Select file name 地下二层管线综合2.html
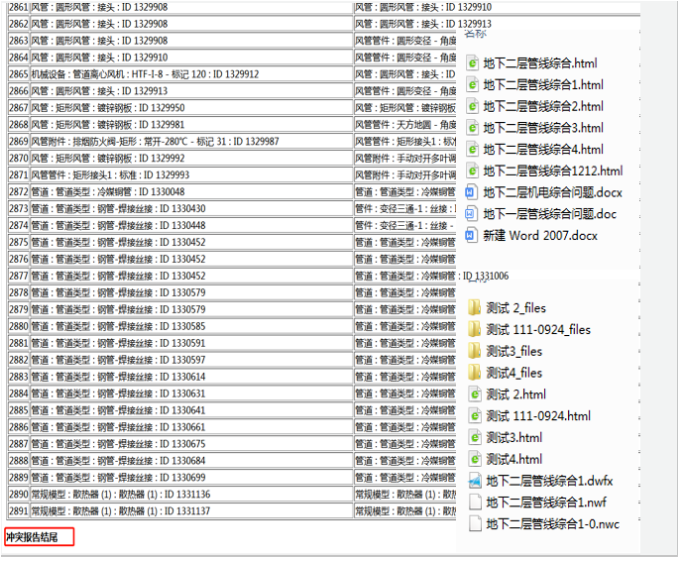Viewport: 686px width, 564px height. pyautogui.click(x=543, y=106)
